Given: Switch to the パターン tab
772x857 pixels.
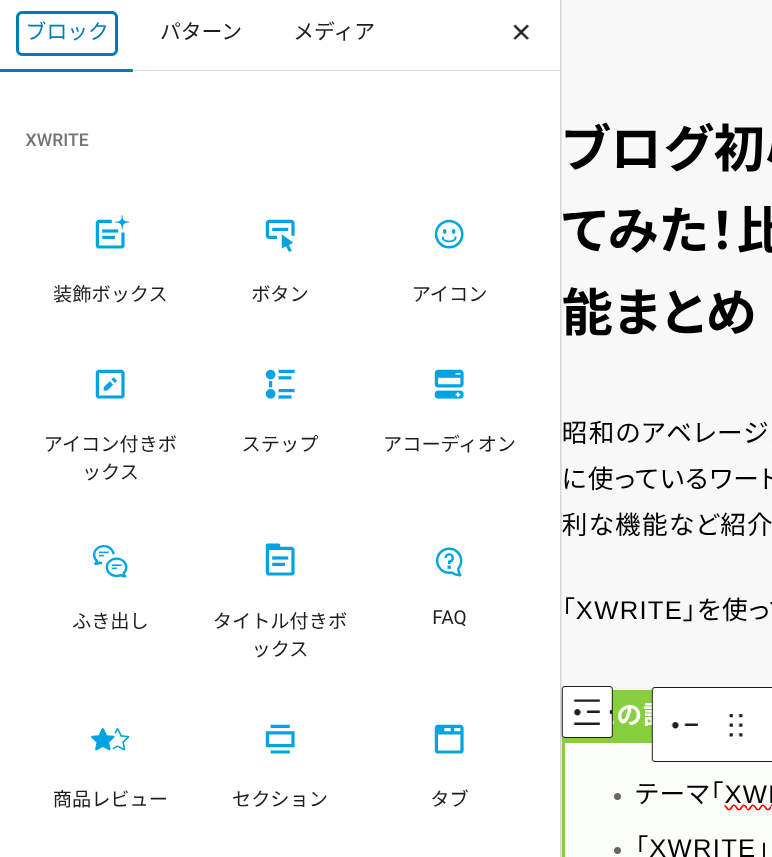Looking at the screenshot, I should (x=201, y=33).
